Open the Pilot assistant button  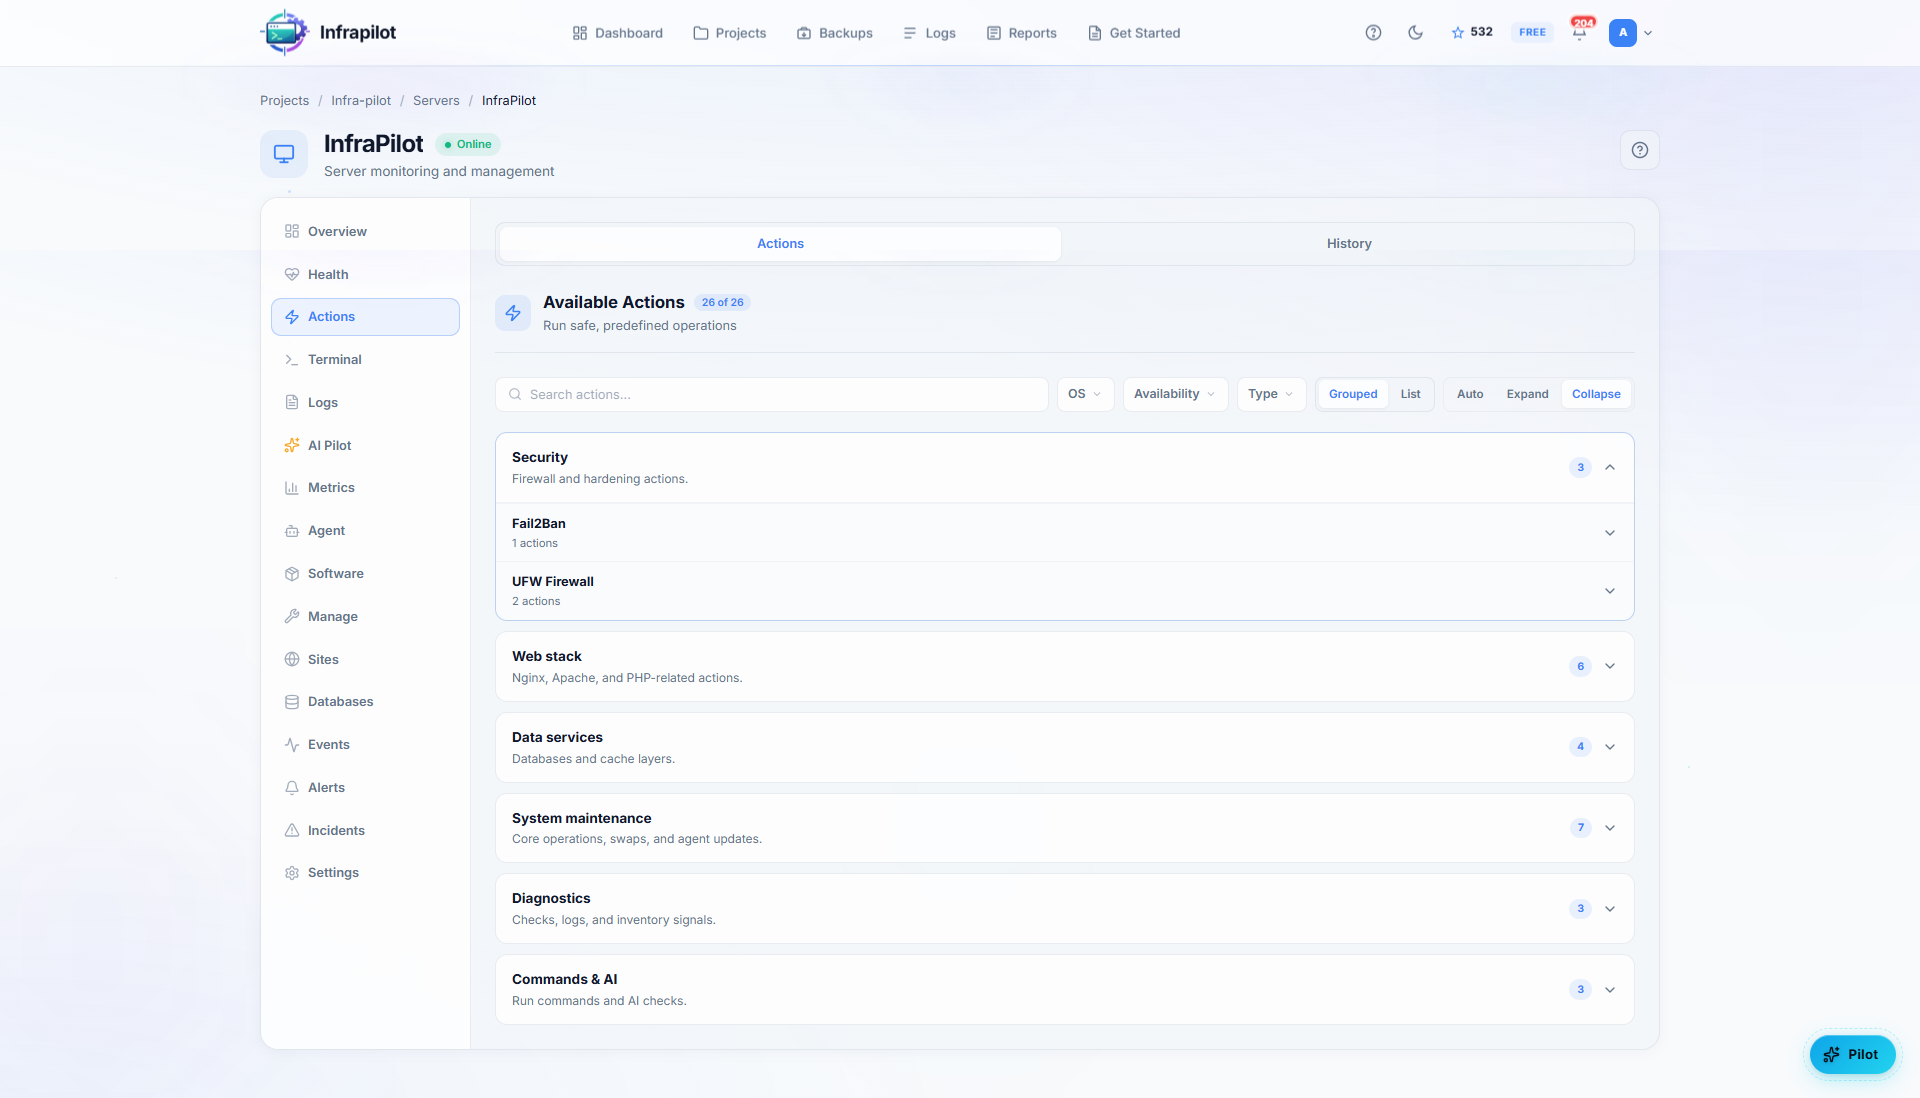coord(1851,1054)
